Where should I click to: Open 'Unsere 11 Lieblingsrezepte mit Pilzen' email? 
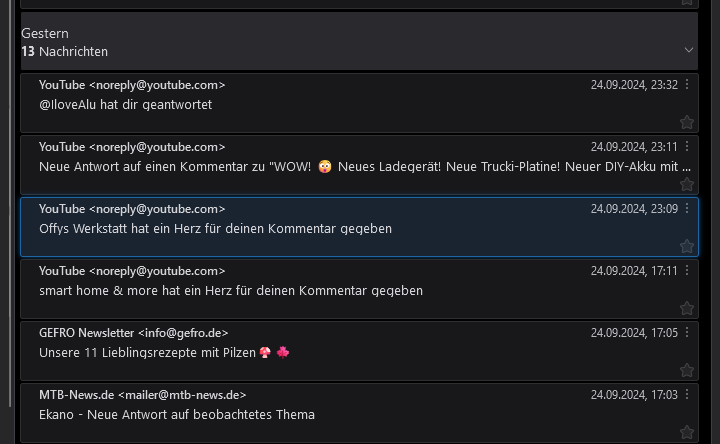click(x=150, y=352)
